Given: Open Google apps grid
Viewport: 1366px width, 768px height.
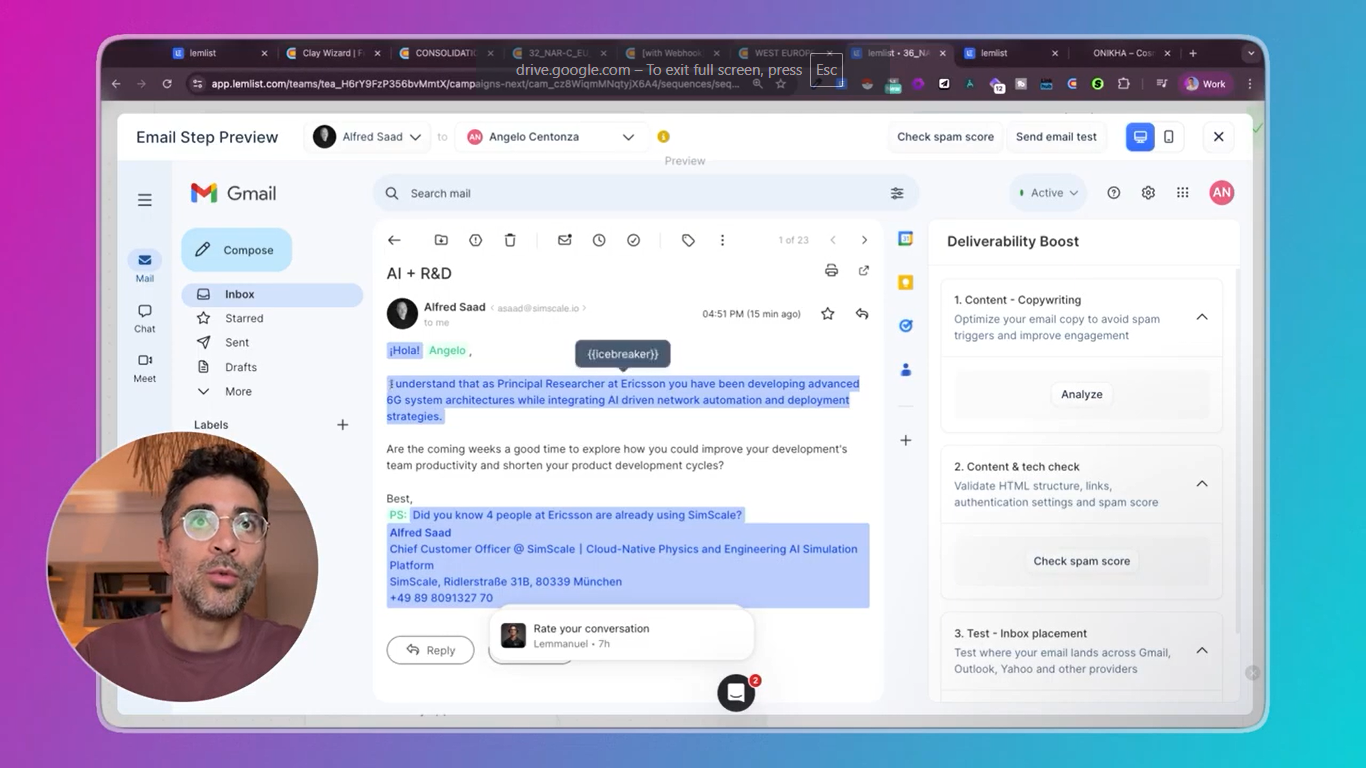Looking at the screenshot, I should pyautogui.click(x=1183, y=193).
